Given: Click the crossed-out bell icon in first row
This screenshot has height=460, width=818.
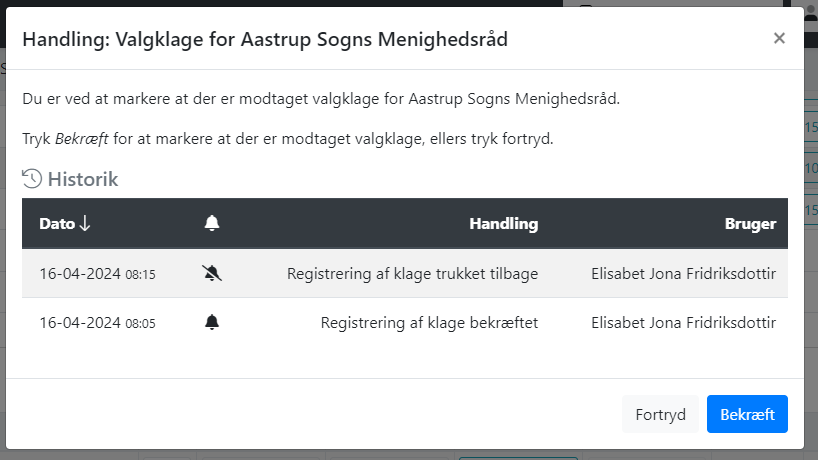Looking at the screenshot, I should (x=212, y=273).
